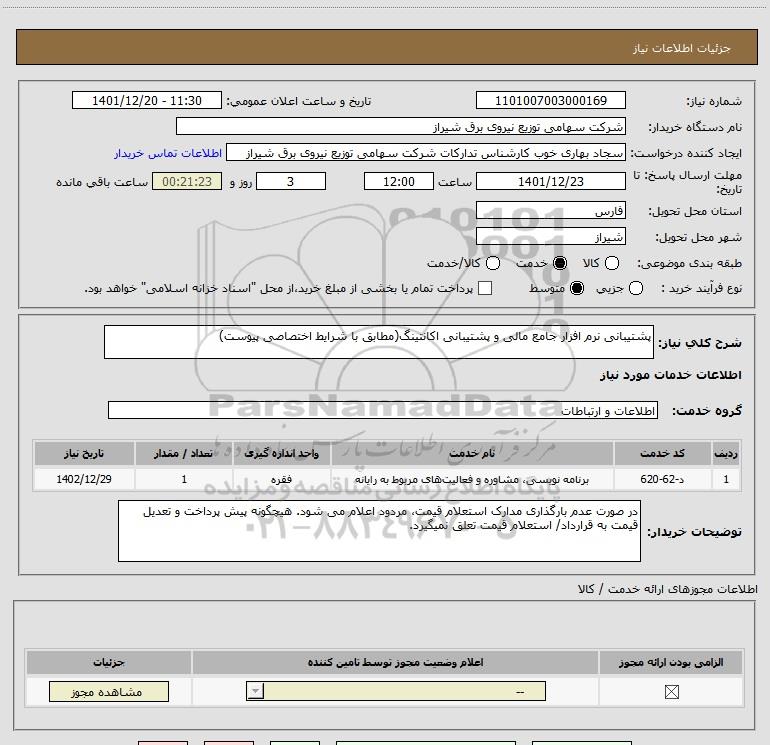Click the remaining days field showing 3
Viewport: 770px width, 745px height.
click(x=291, y=181)
